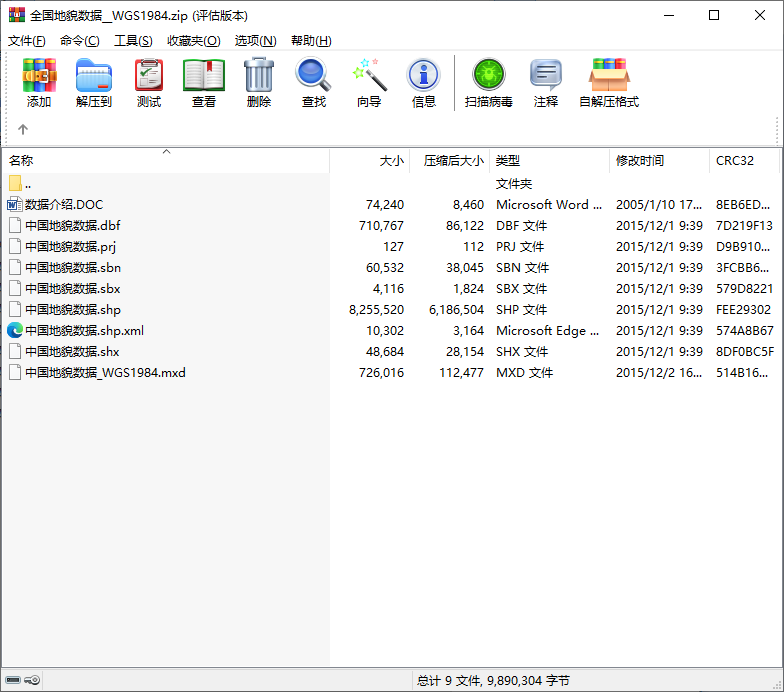The image size is (784, 692).
Task: Sort by 压缩后大小 column header
Action: (x=450, y=160)
